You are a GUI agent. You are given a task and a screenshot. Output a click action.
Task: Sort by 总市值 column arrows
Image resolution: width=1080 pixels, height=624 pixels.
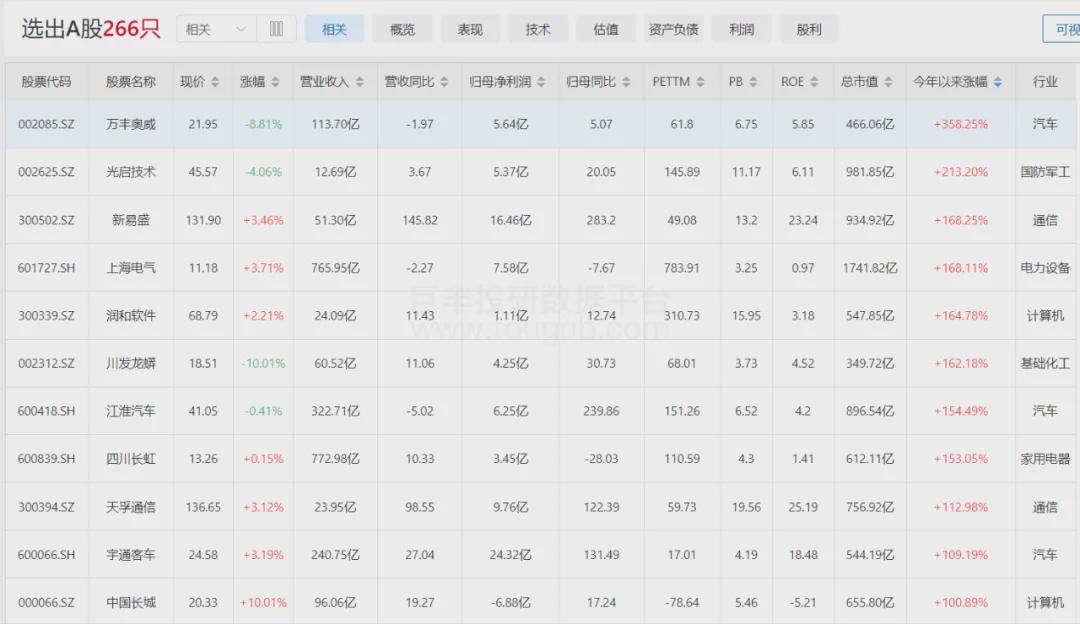click(889, 82)
